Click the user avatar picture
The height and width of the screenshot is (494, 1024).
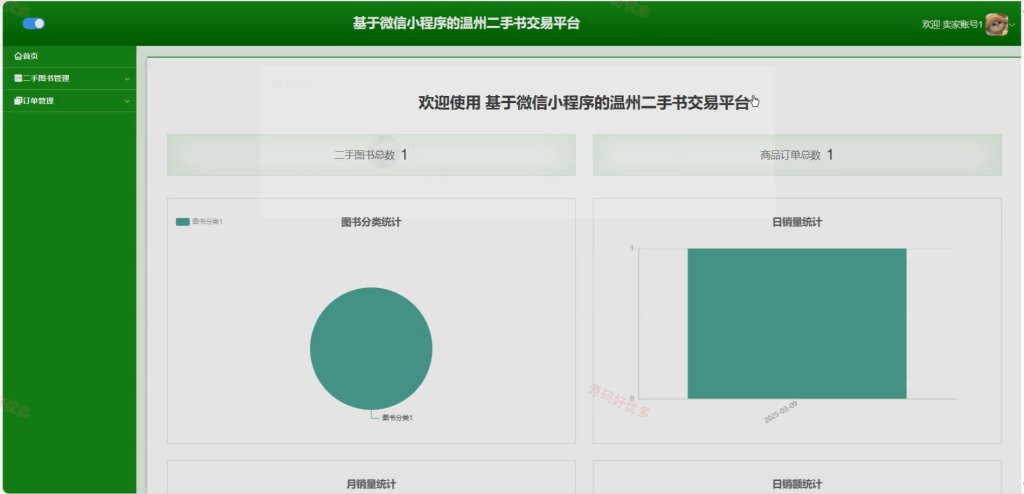coord(997,24)
